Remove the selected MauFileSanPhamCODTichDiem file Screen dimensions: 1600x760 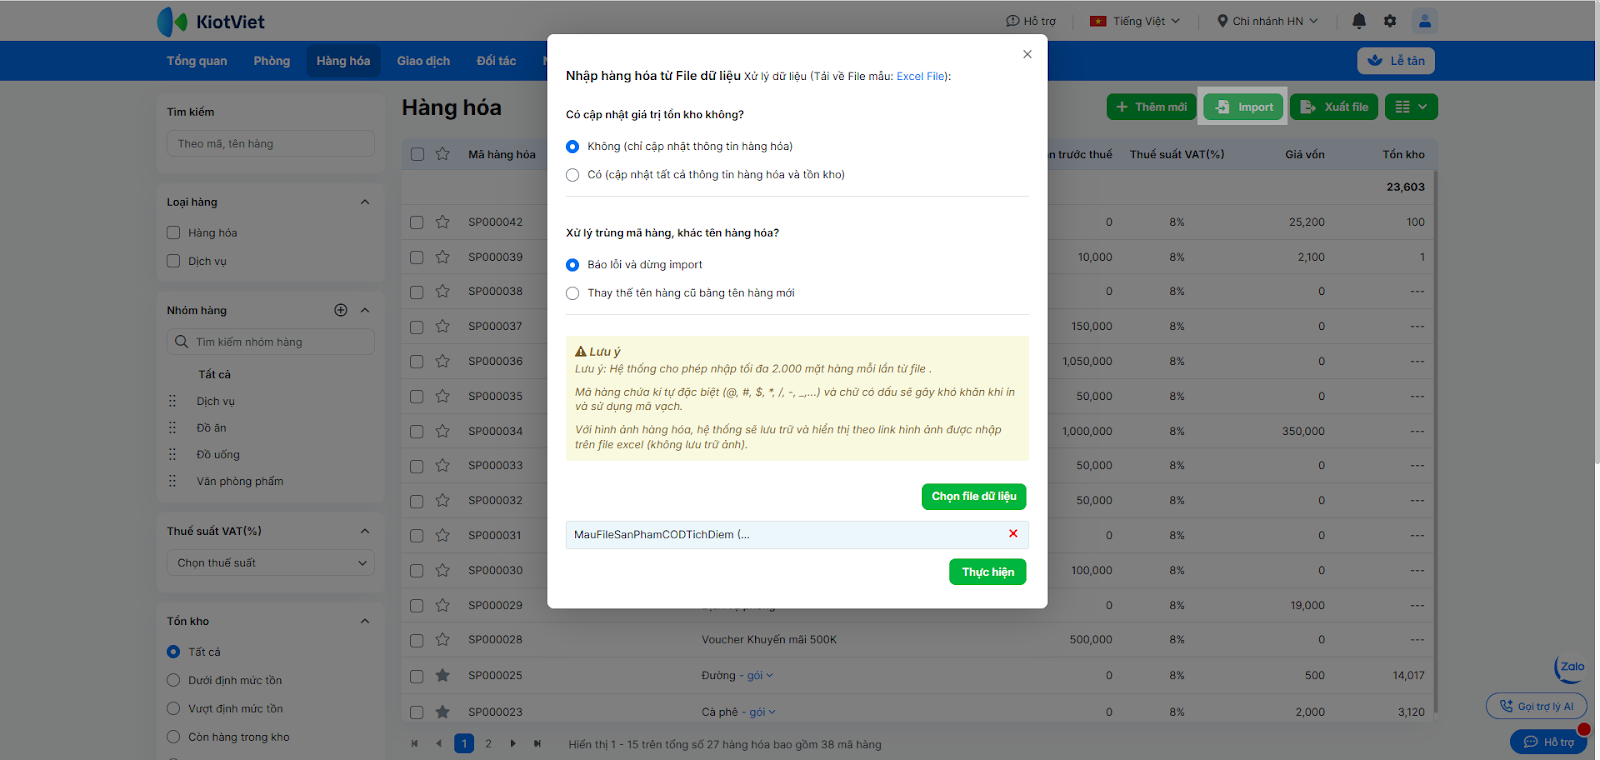[x=1013, y=534]
